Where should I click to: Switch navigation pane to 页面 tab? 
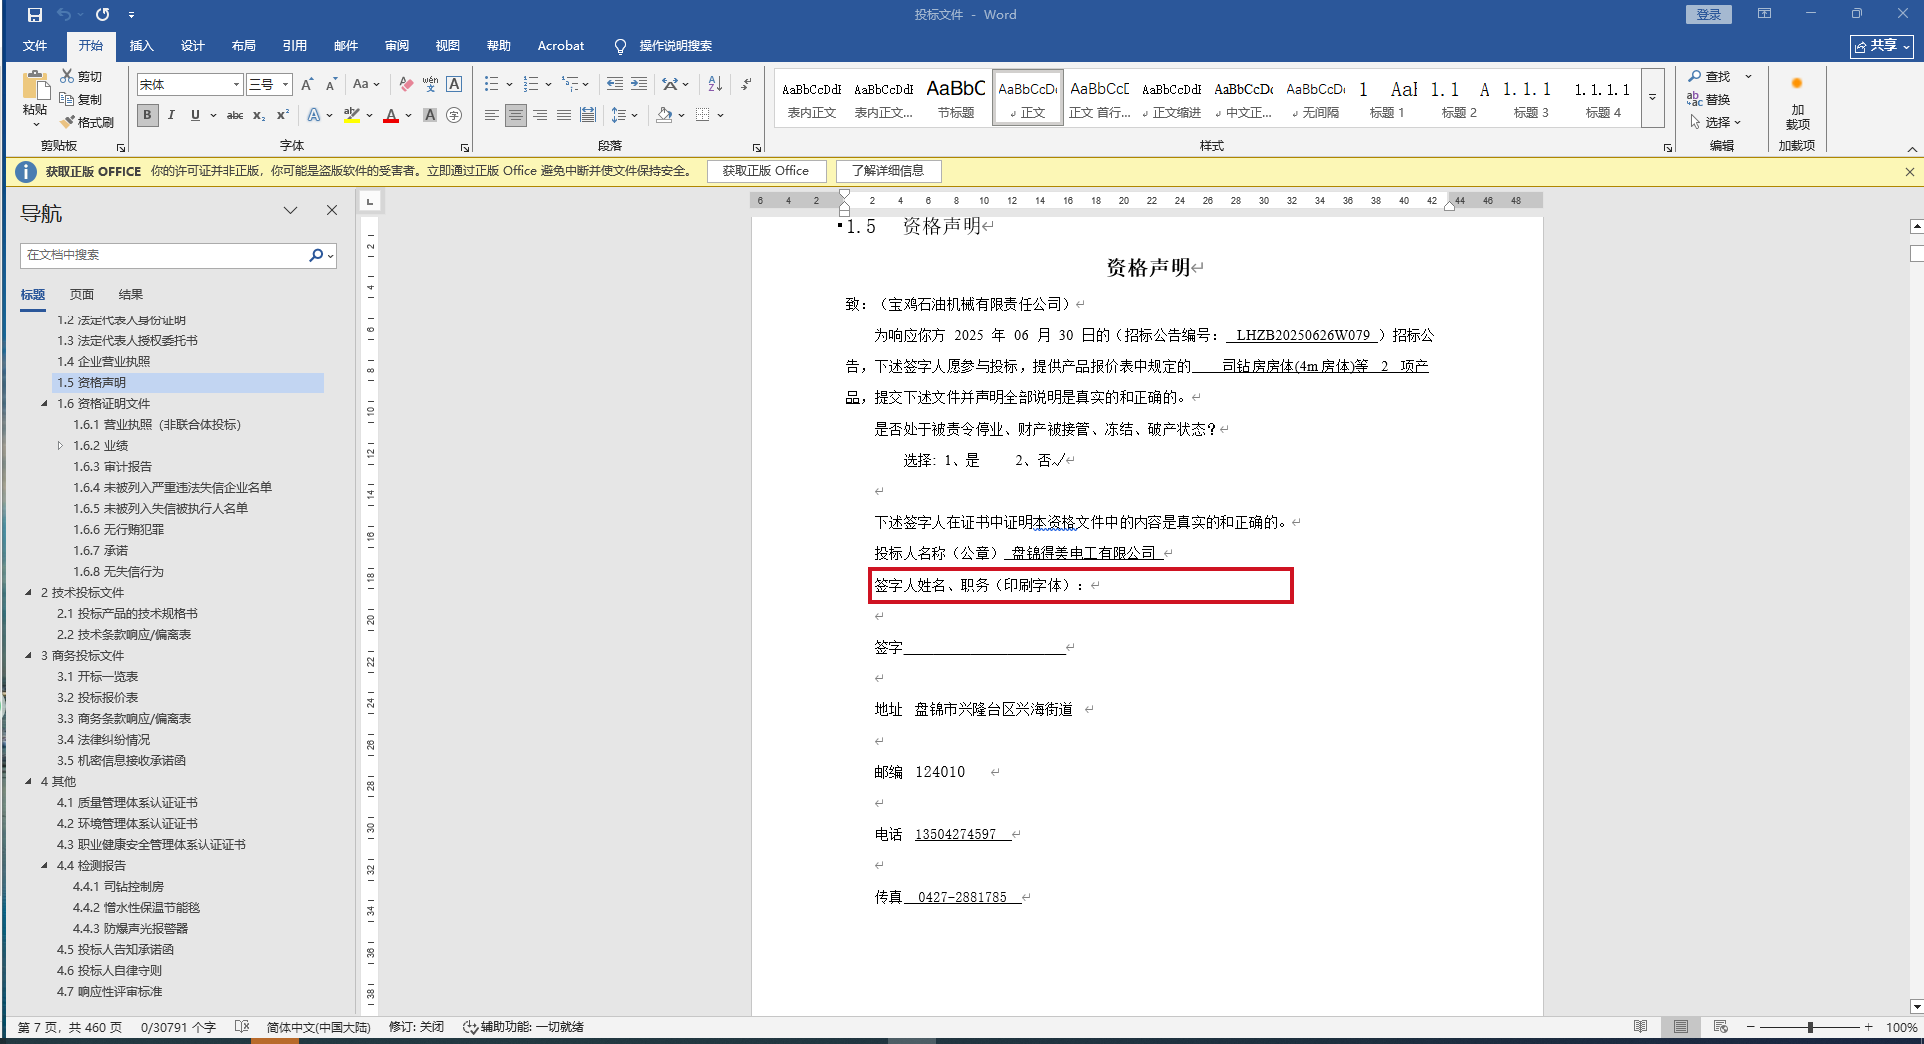pos(82,295)
